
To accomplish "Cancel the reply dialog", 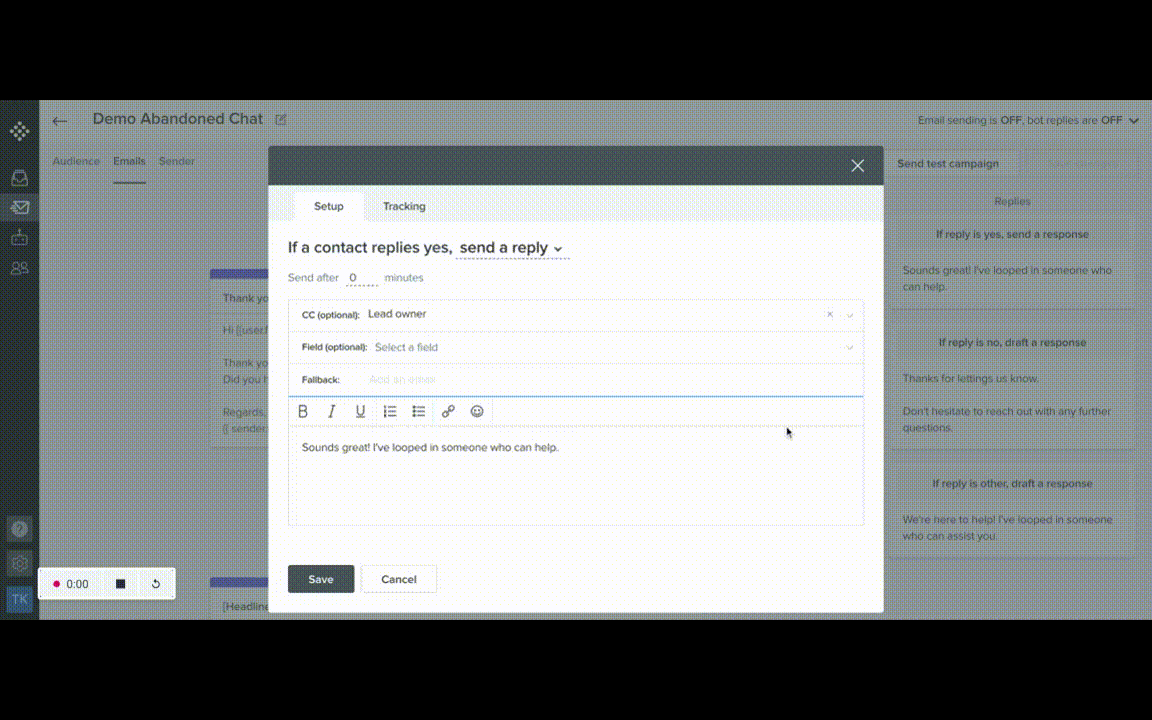I will (x=399, y=579).
